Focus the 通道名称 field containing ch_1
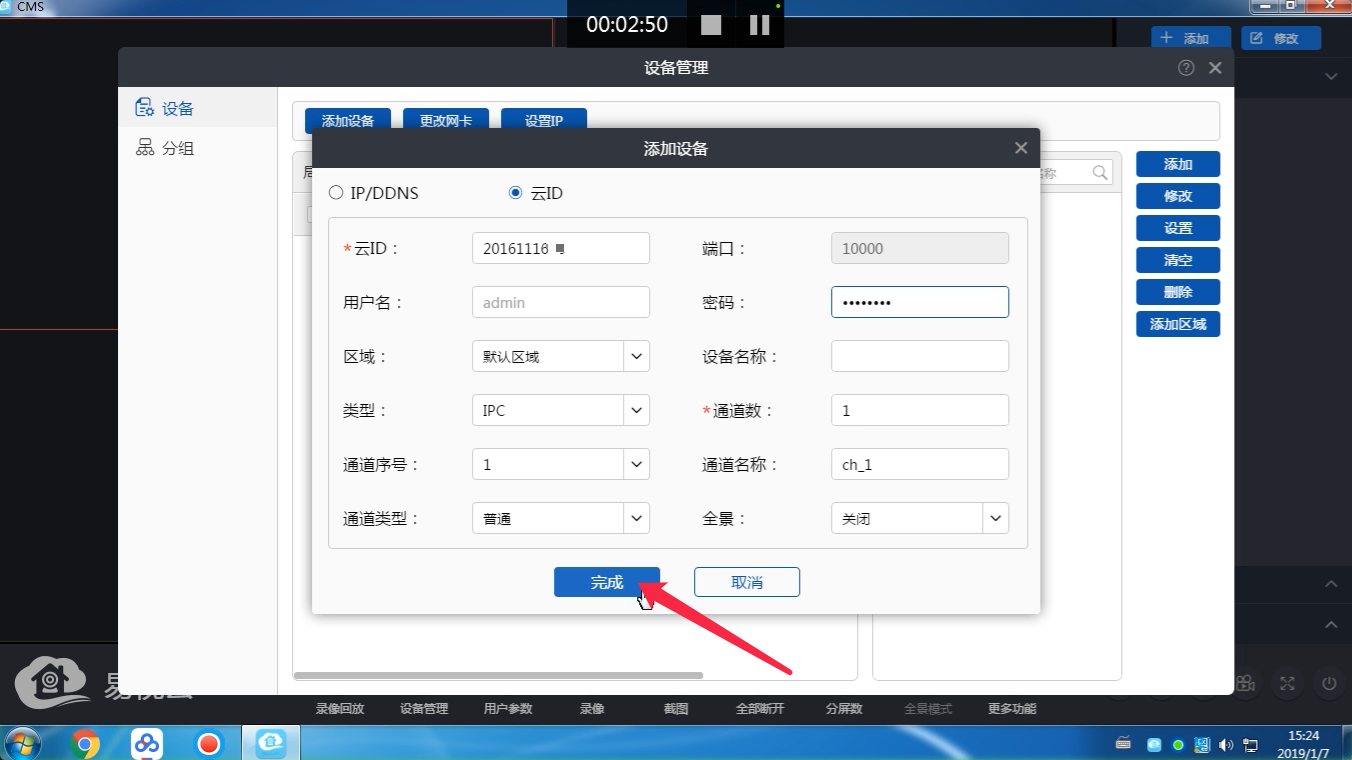 click(x=920, y=464)
